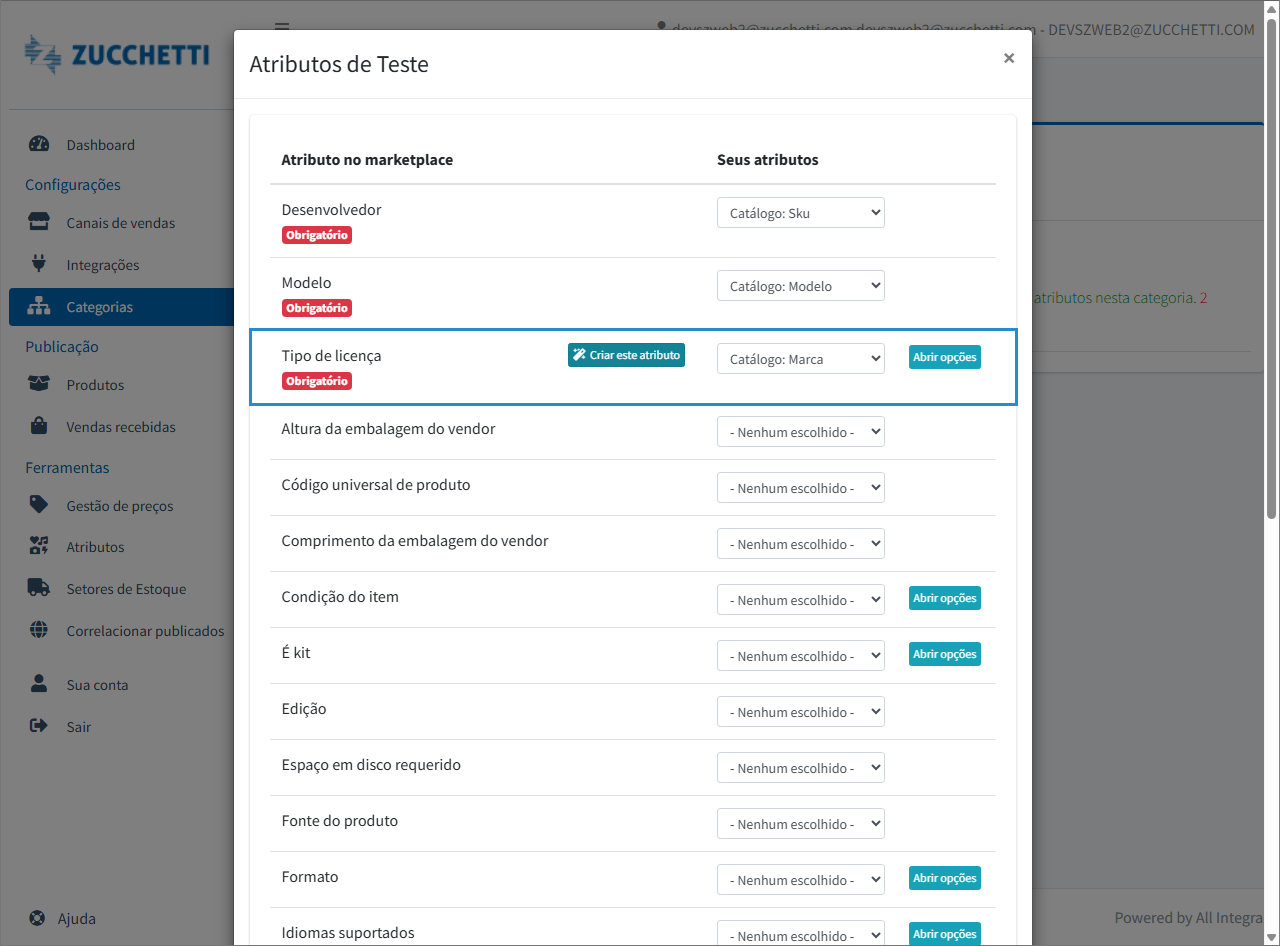Go to Sua conta in sidebar
This screenshot has height=946, width=1280.
coord(97,685)
